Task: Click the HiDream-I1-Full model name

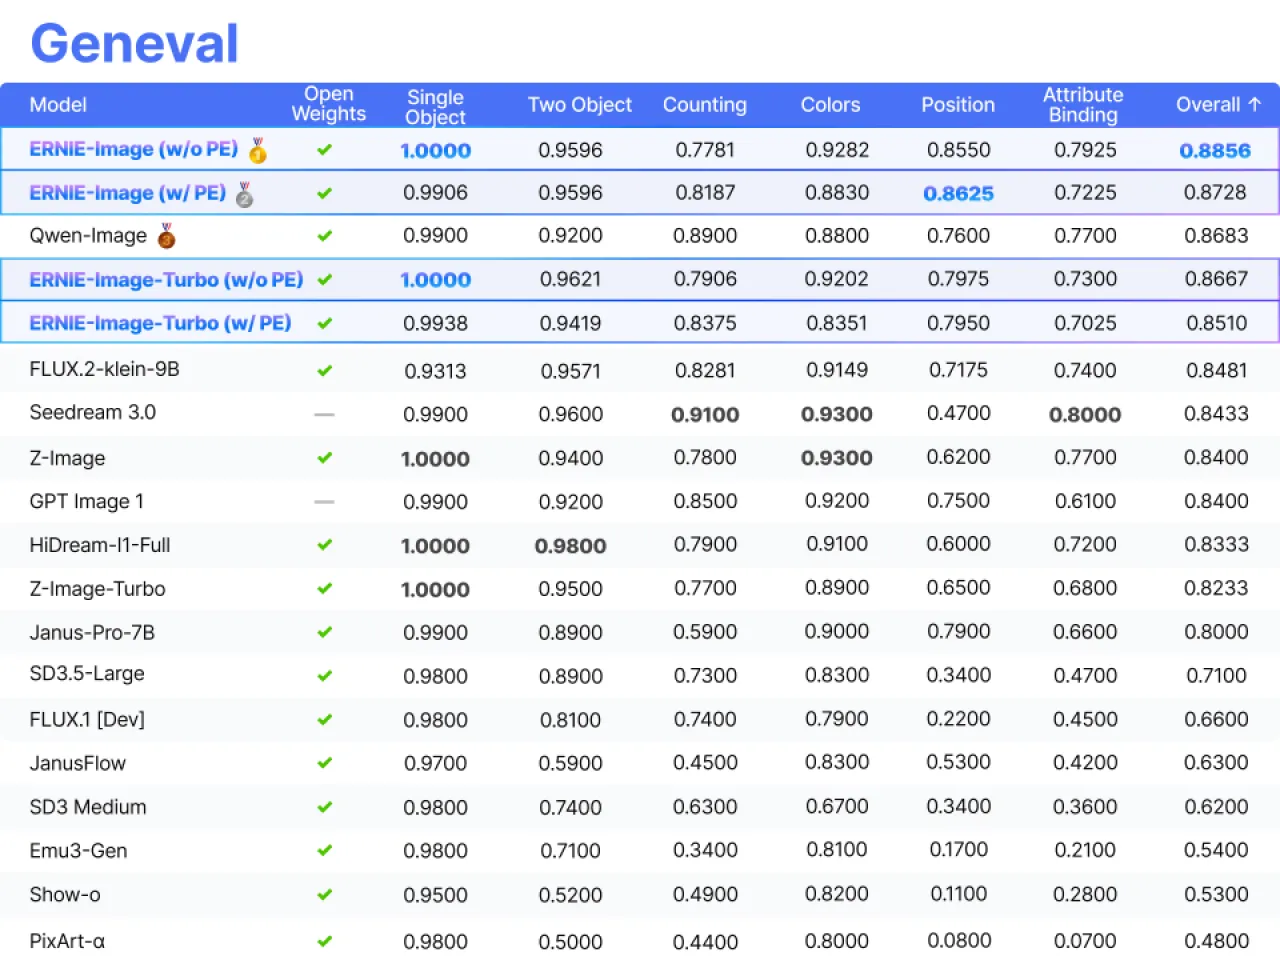Action: pos(100,545)
